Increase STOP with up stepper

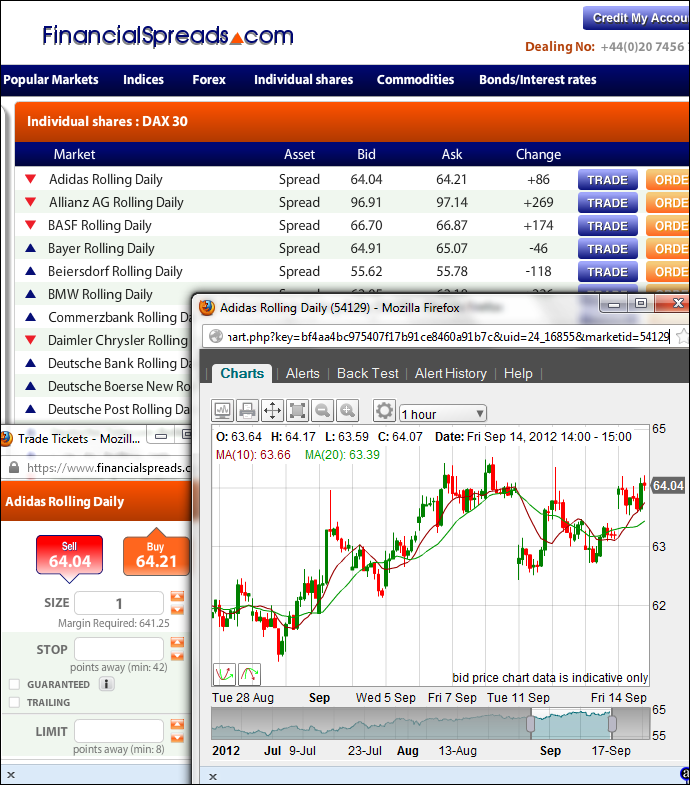(x=177, y=642)
